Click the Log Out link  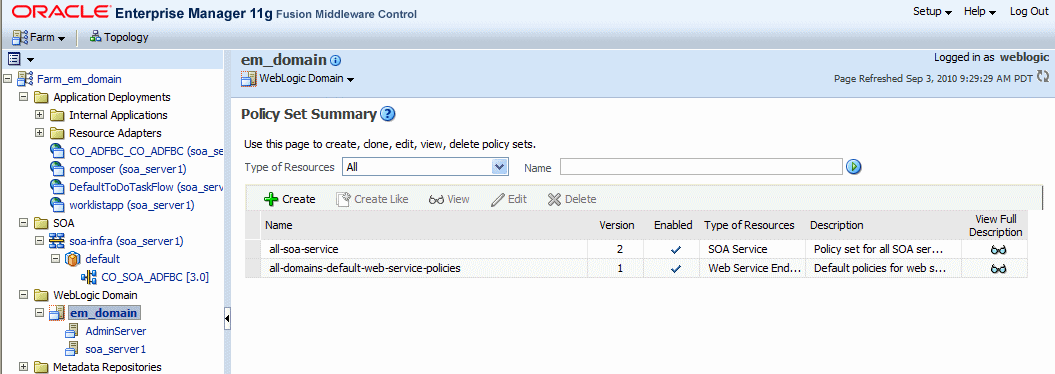pyautogui.click(x=1029, y=11)
